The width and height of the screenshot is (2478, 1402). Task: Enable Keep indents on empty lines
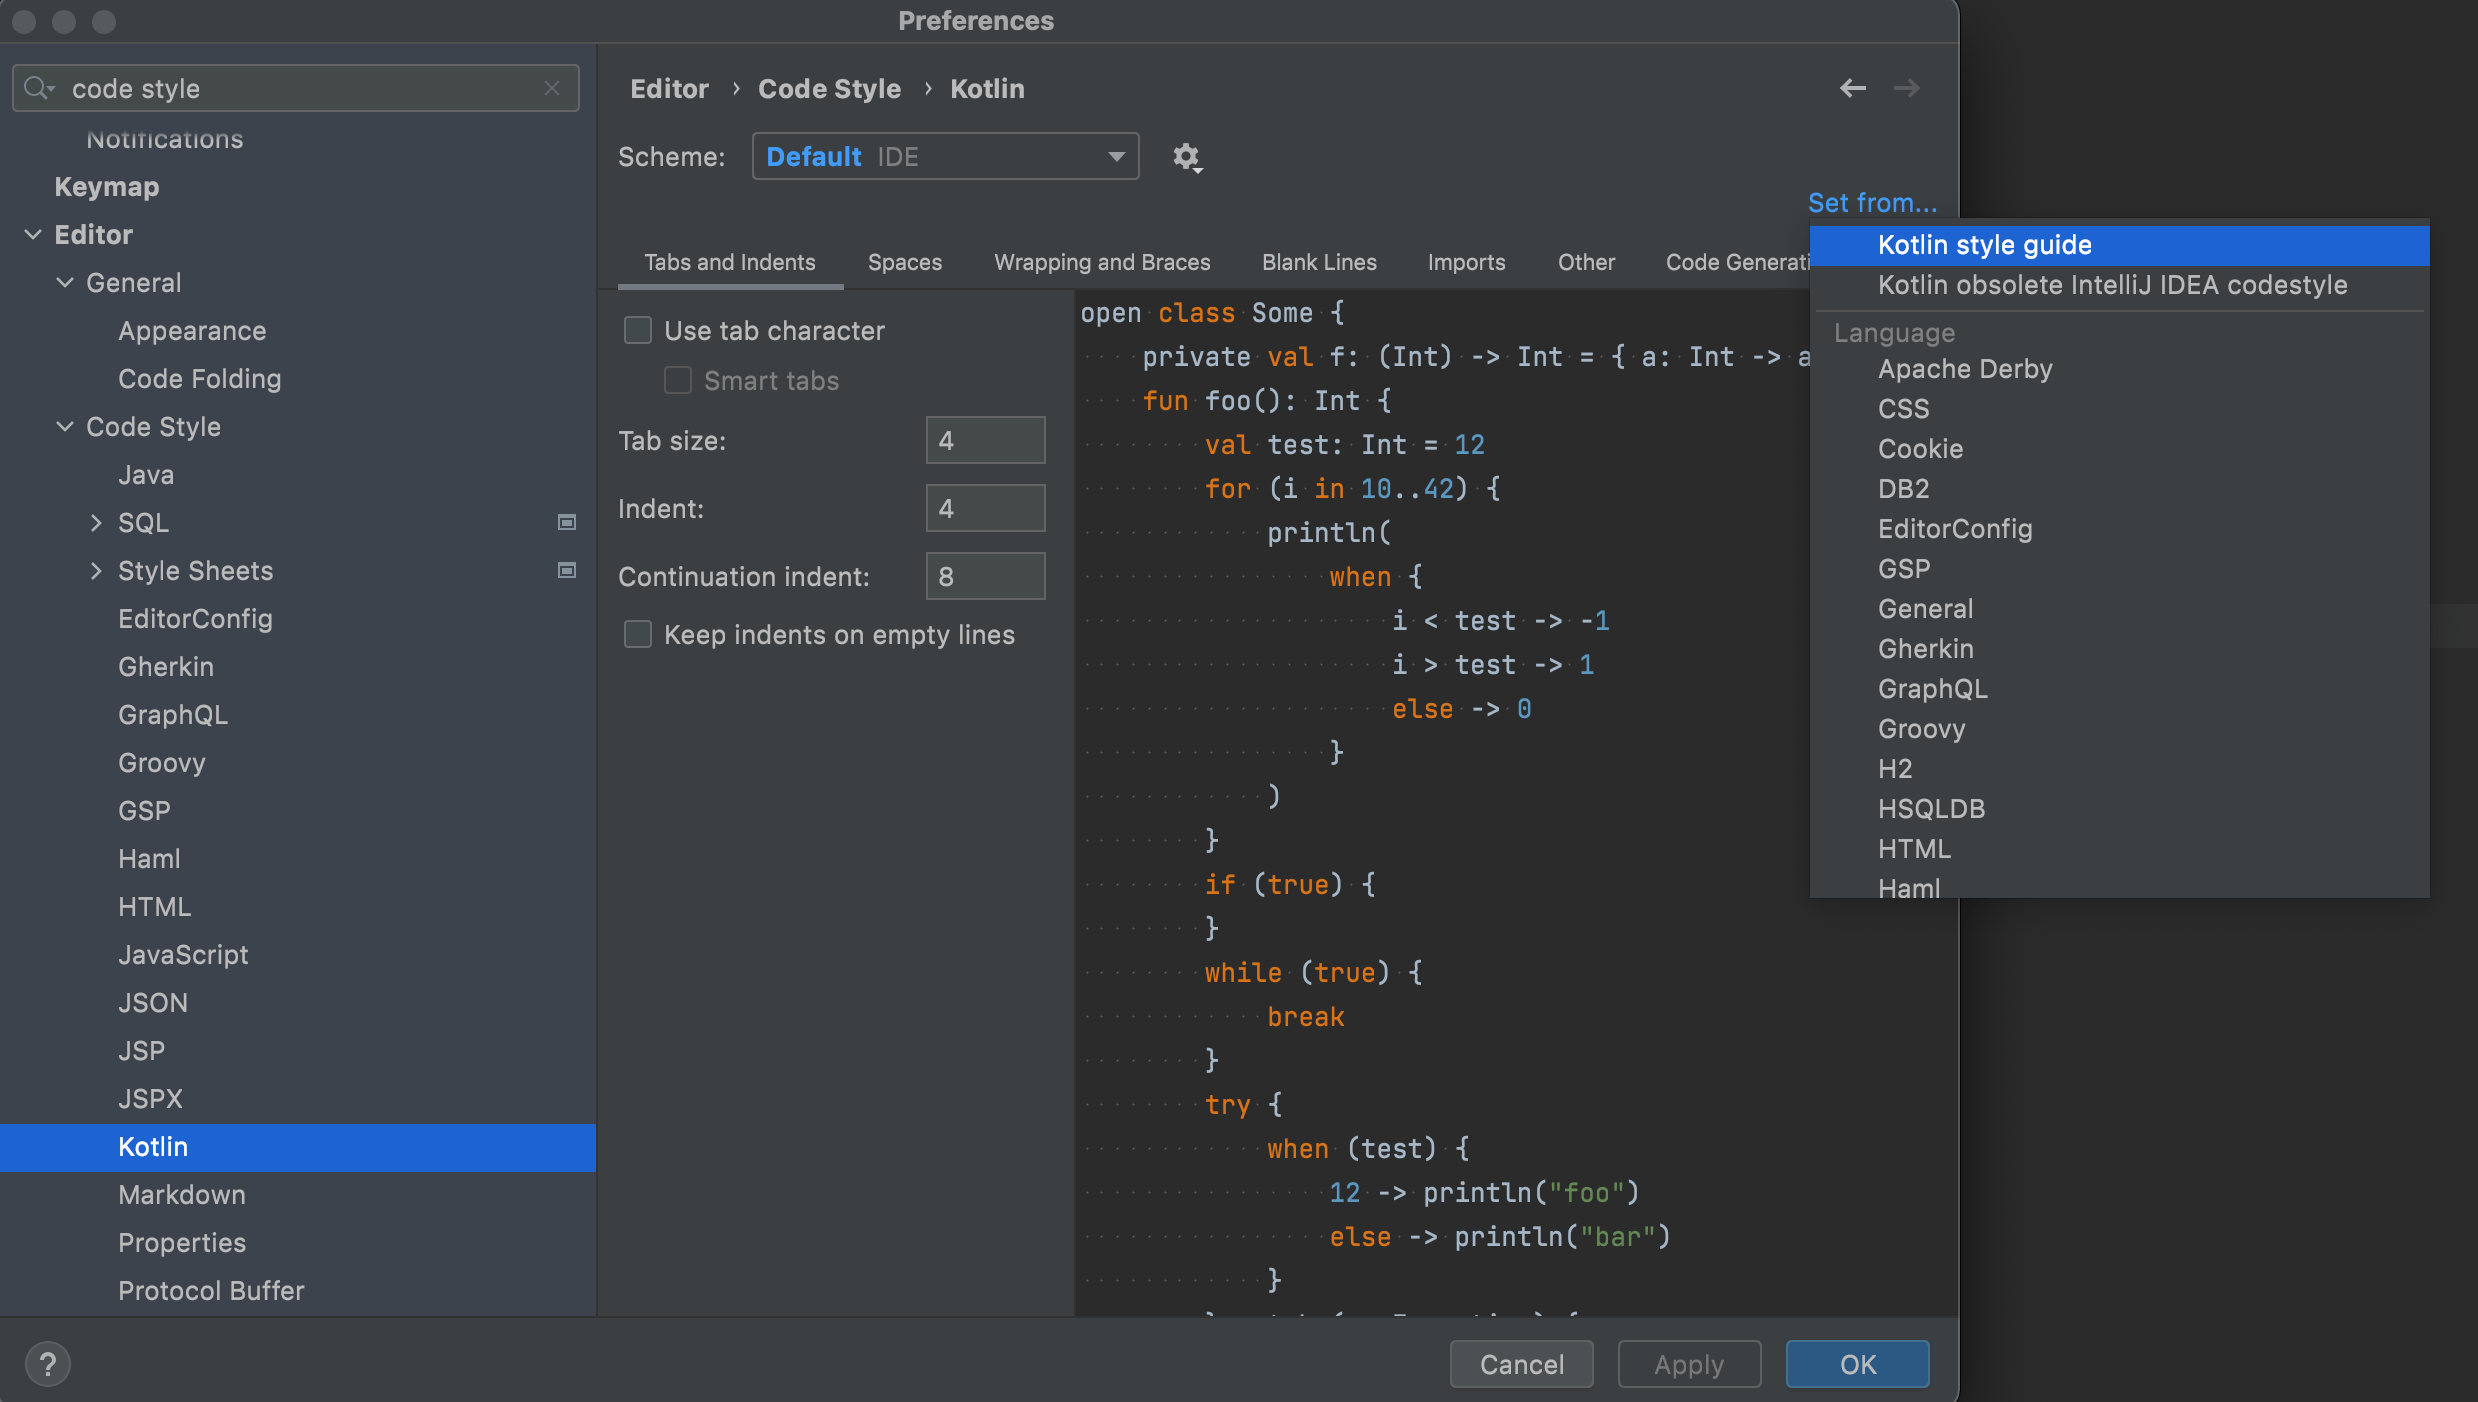[637, 634]
